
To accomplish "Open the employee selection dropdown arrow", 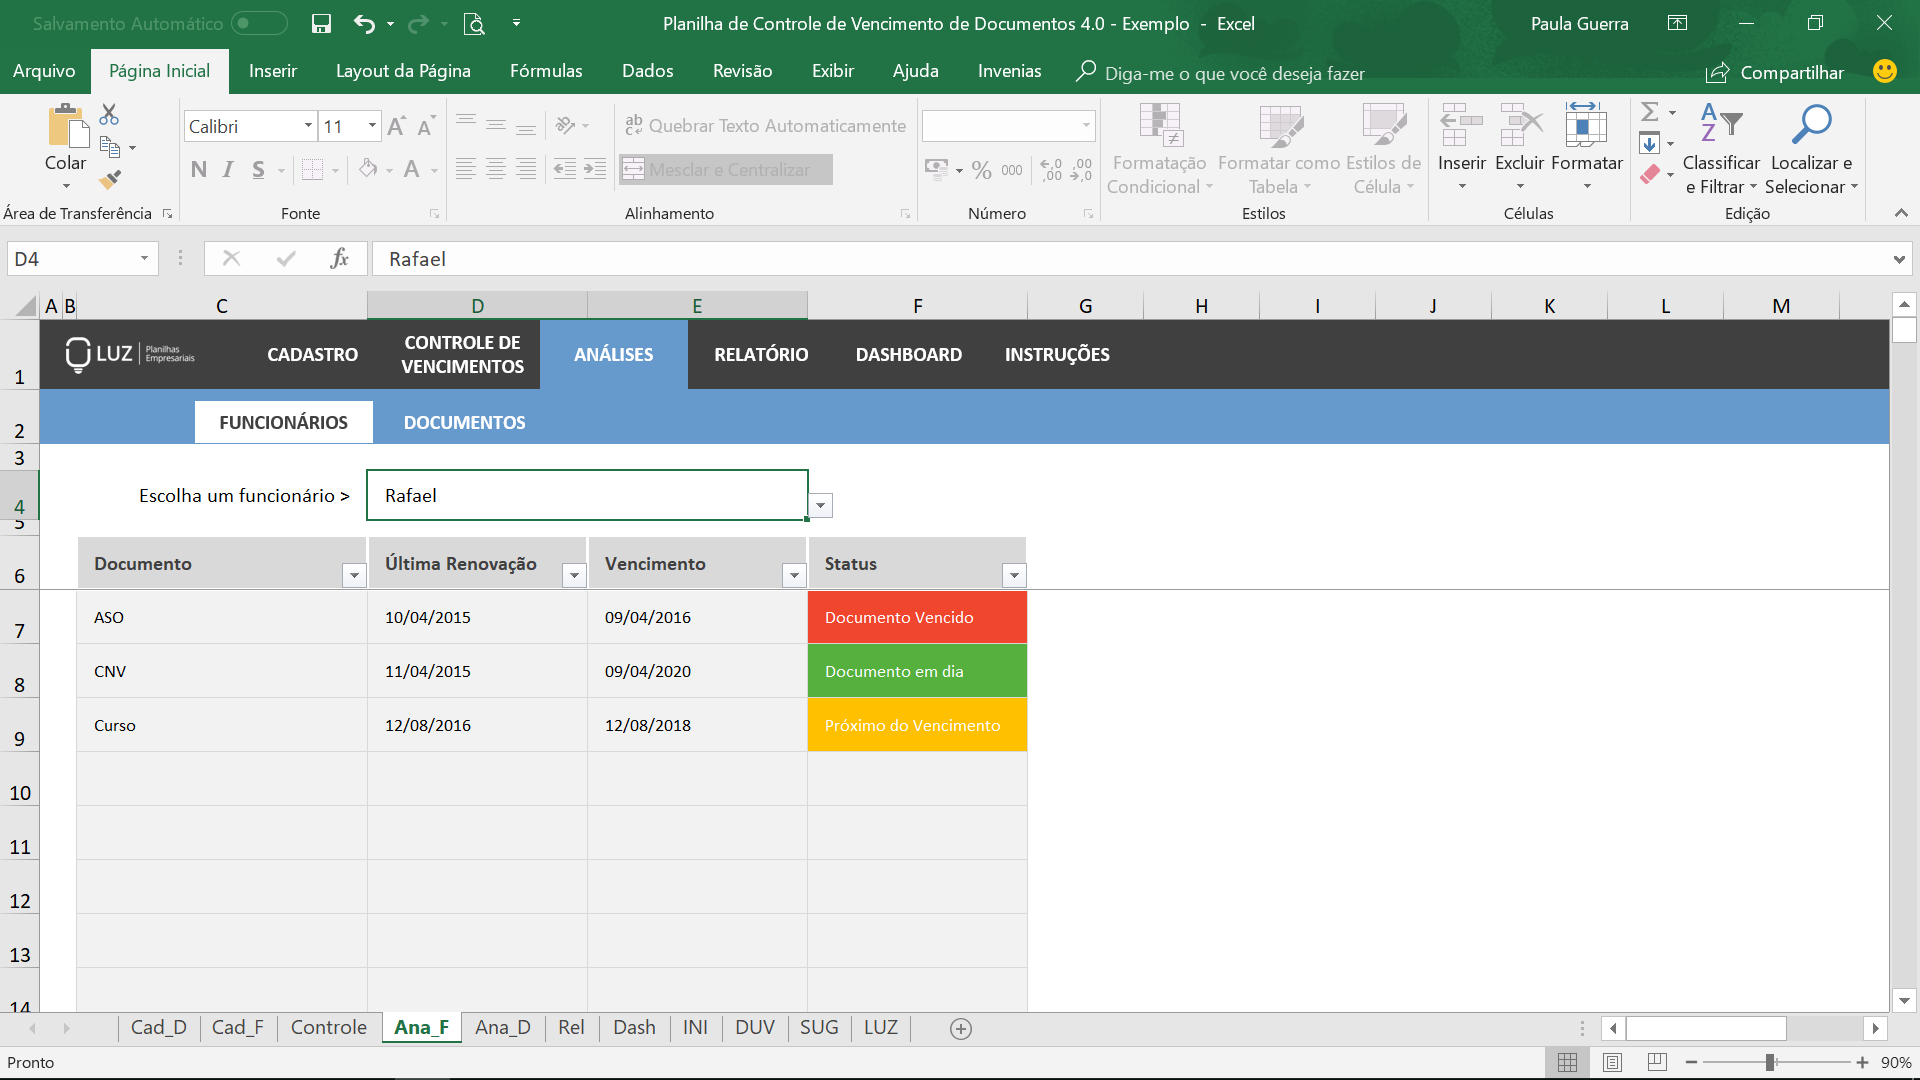I will (x=820, y=505).
